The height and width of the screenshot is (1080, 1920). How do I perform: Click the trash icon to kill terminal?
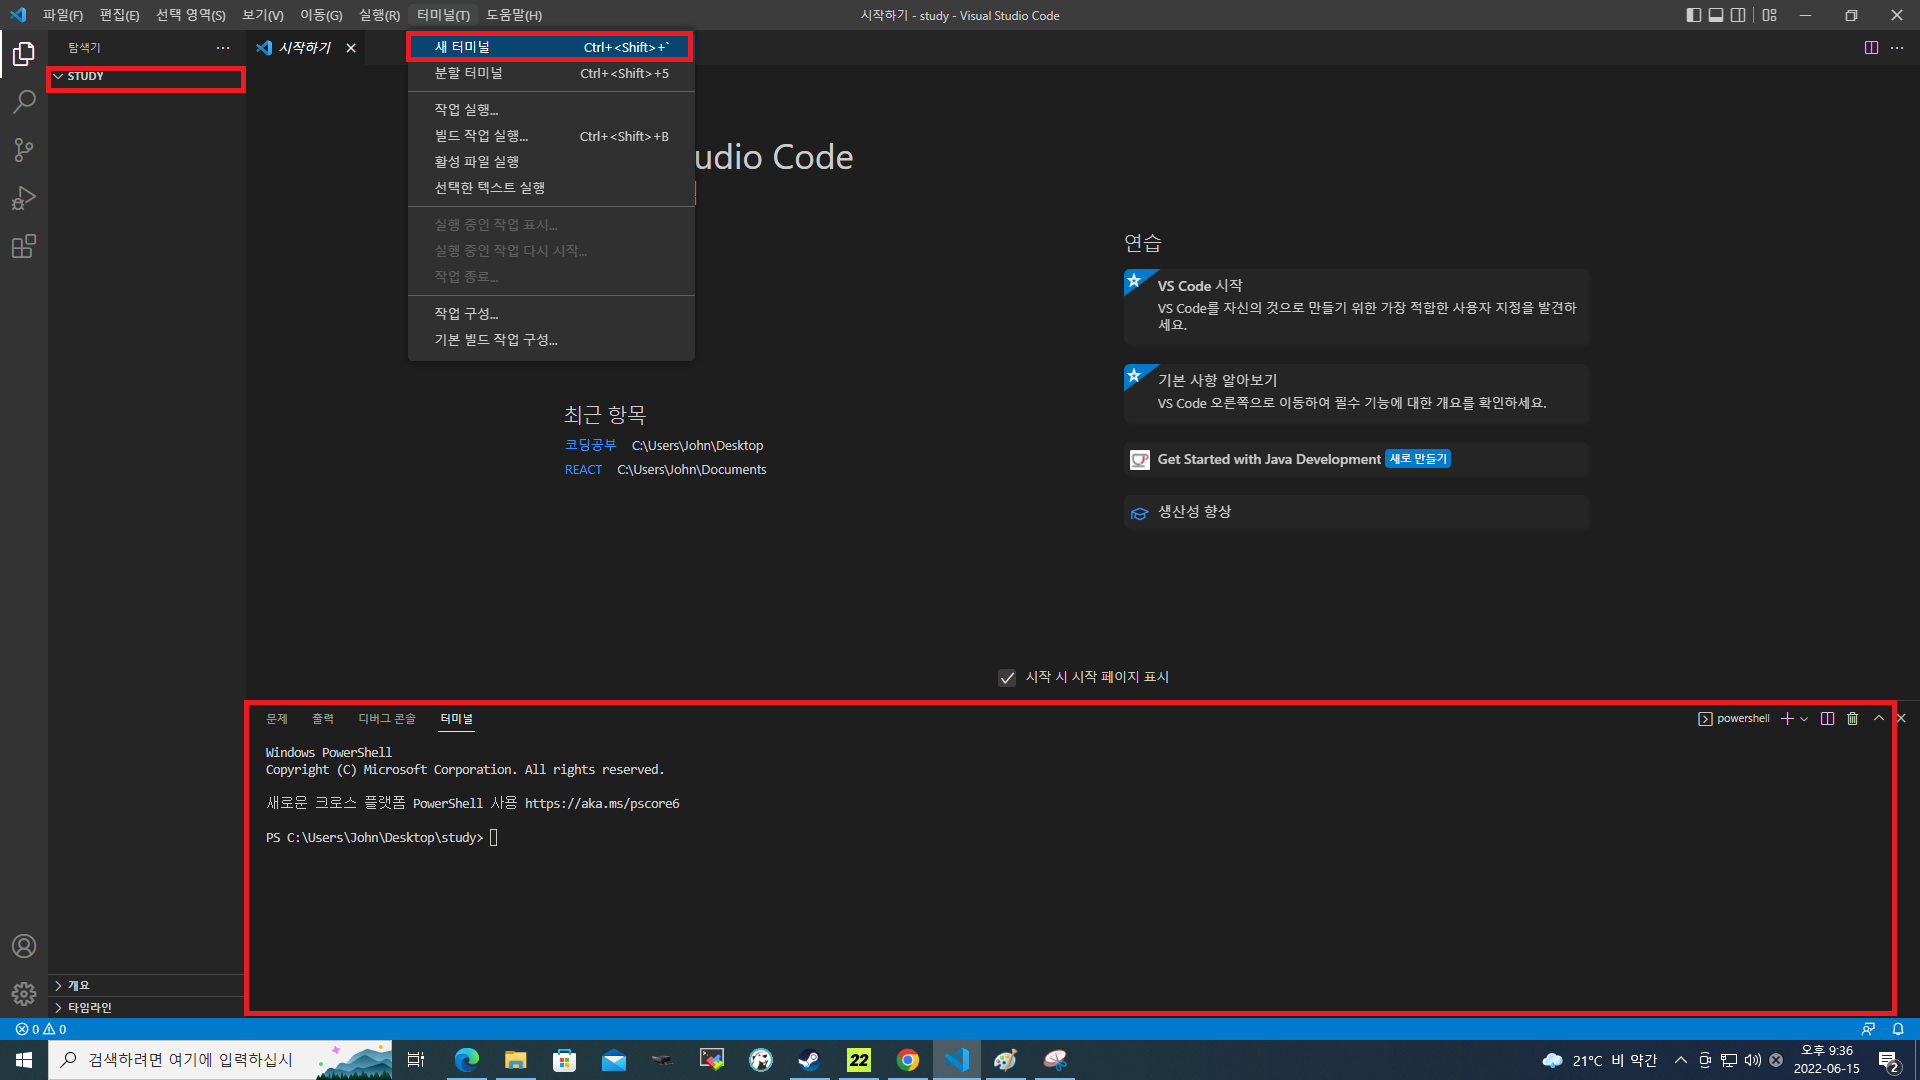click(1852, 718)
